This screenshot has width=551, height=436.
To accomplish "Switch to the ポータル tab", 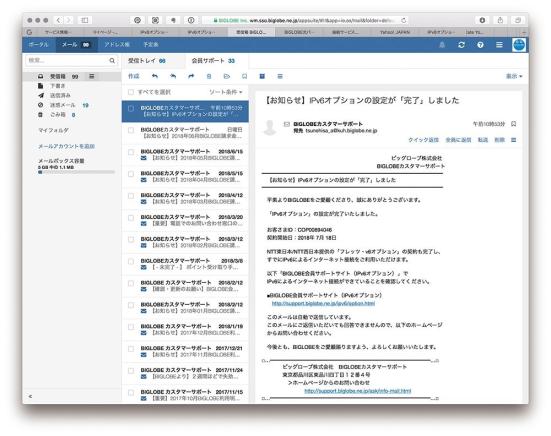I will point(38,45).
